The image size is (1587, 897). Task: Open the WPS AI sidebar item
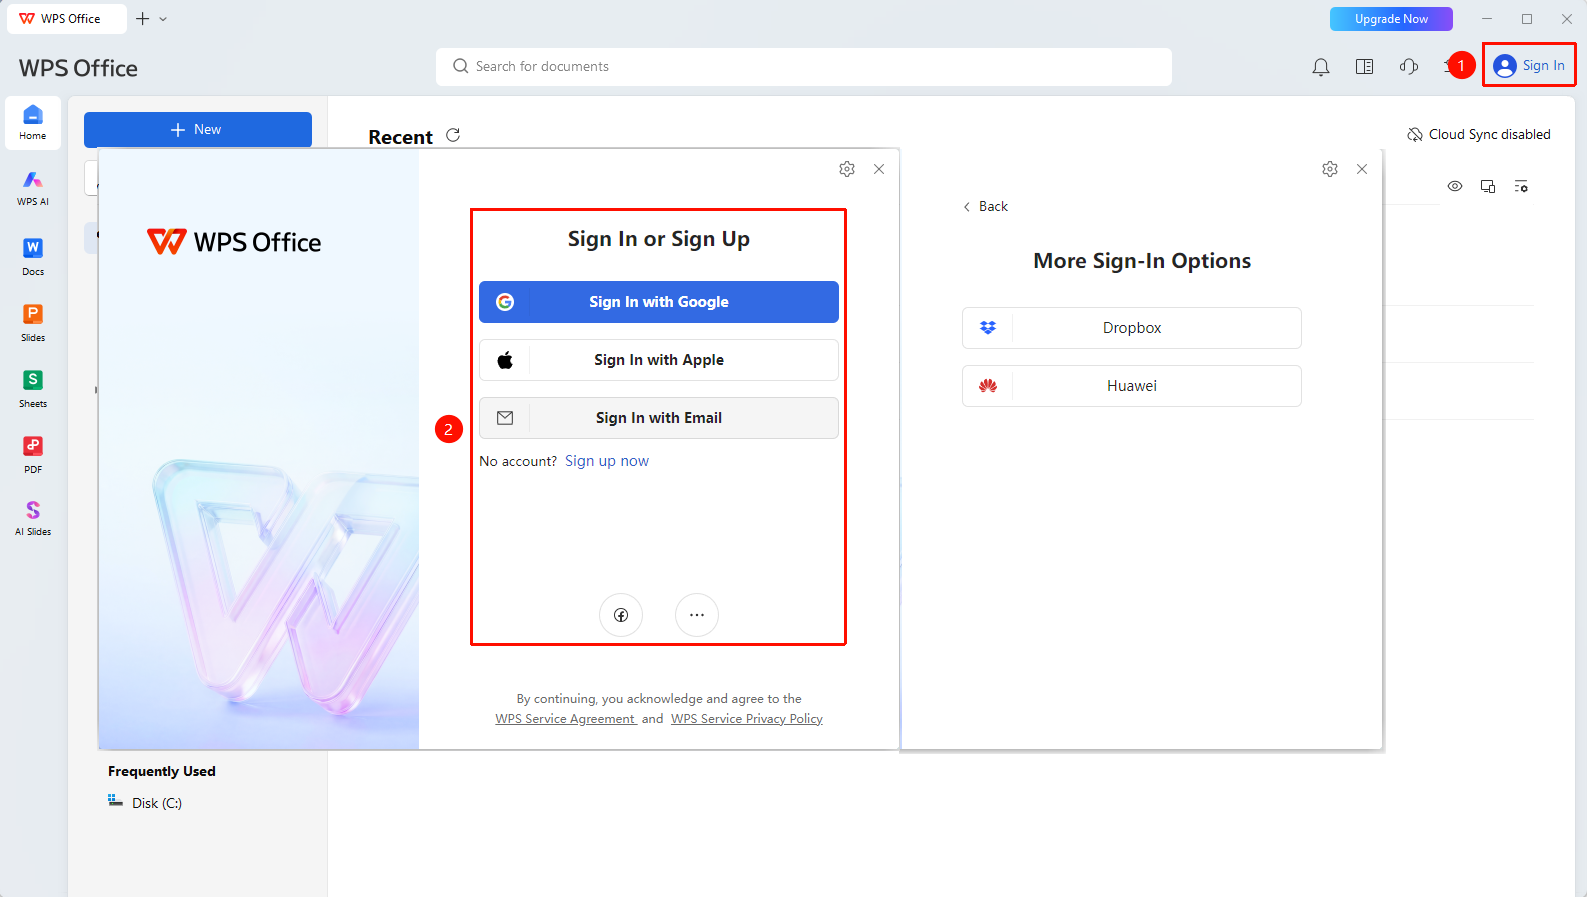click(x=33, y=187)
